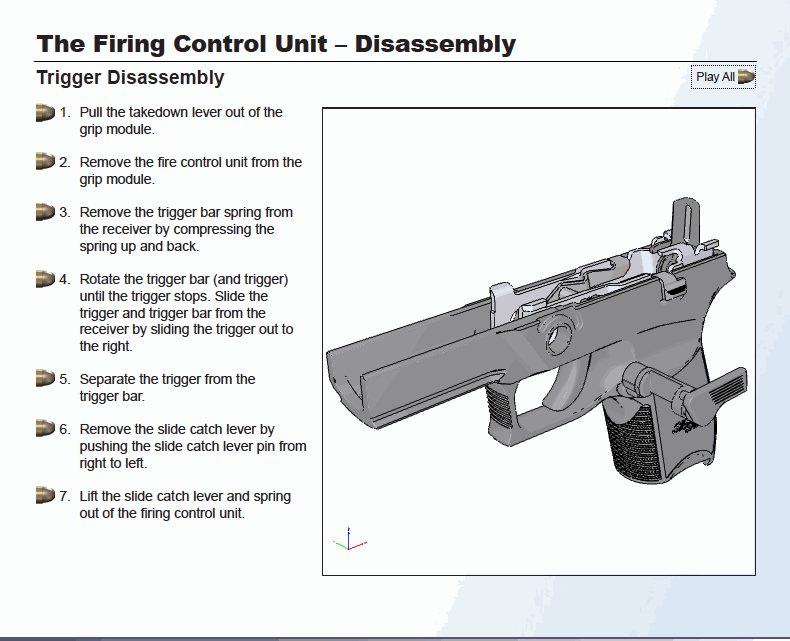Click the bullet icon for step 1
This screenshot has height=641, width=790.
(x=45, y=113)
